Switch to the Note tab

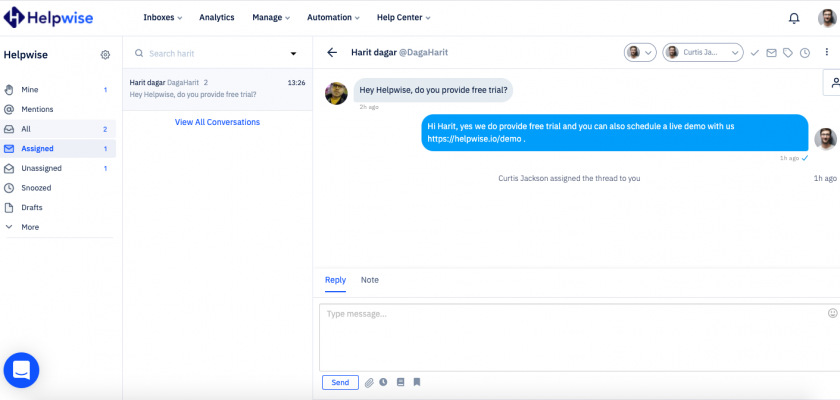click(370, 280)
